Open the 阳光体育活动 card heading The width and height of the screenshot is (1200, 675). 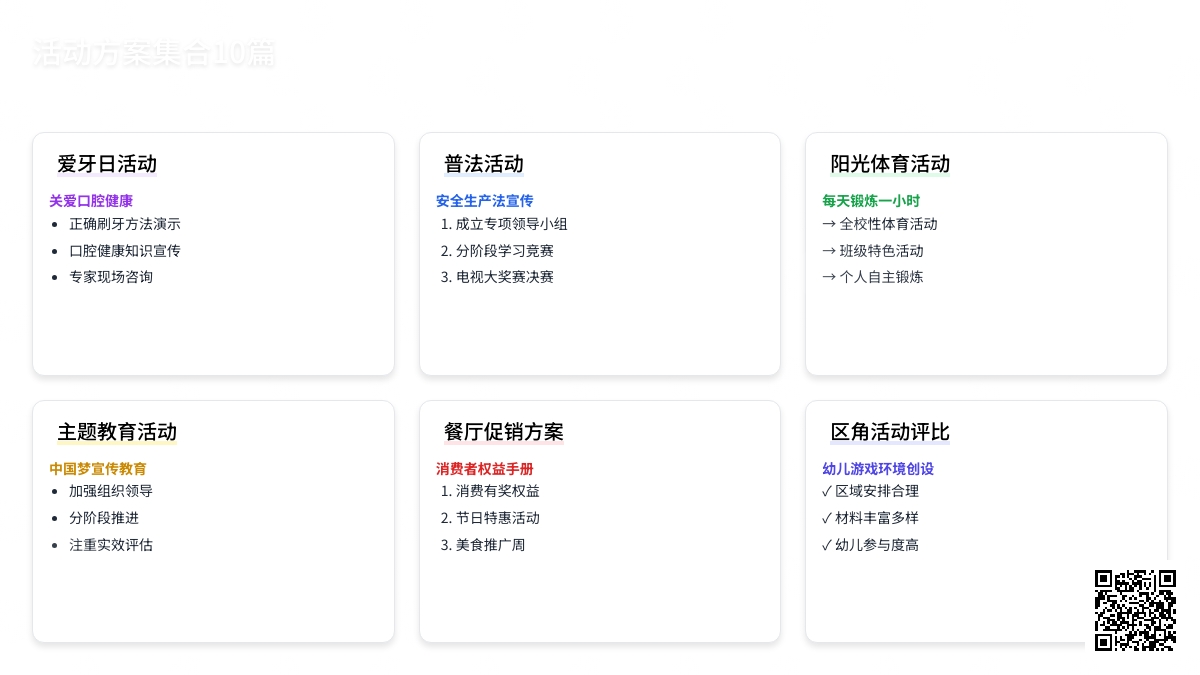[x=890, y=164]
